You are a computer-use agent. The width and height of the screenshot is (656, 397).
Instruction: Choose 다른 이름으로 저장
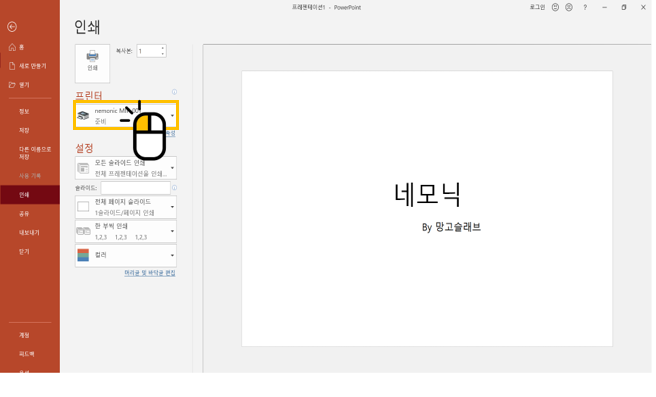click(x=35, y=153)
